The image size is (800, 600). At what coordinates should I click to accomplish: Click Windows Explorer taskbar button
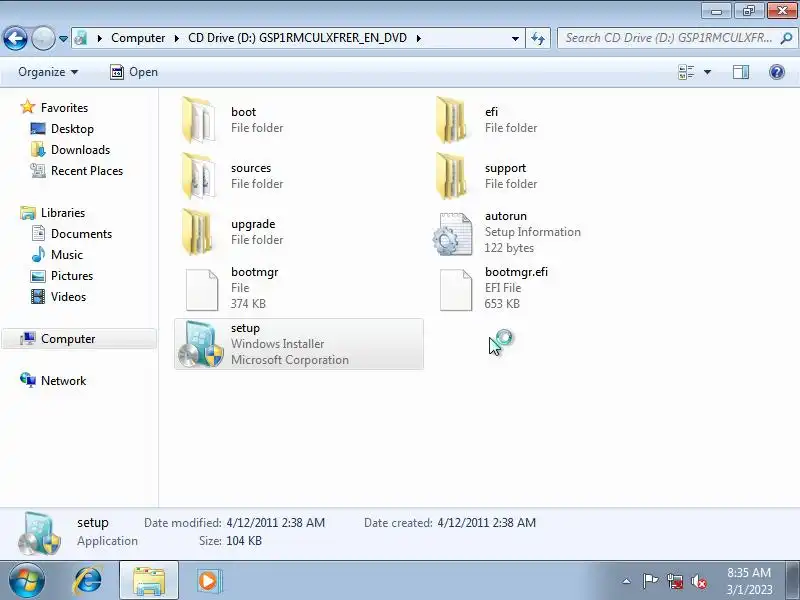pos(149,581)
